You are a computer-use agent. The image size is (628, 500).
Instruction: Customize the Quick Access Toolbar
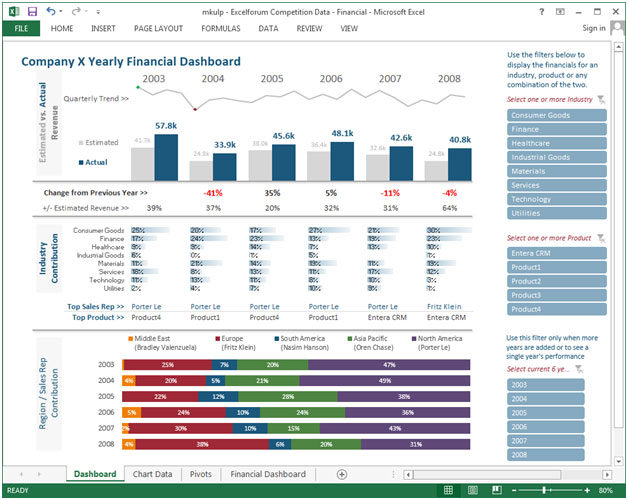click(x=98, y=12)
